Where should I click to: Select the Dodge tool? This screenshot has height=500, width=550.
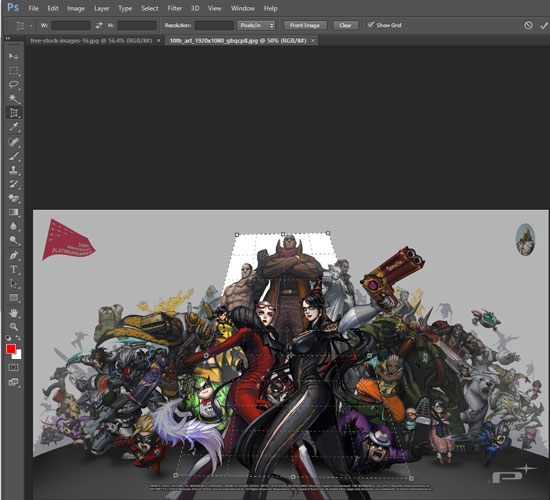14,240
